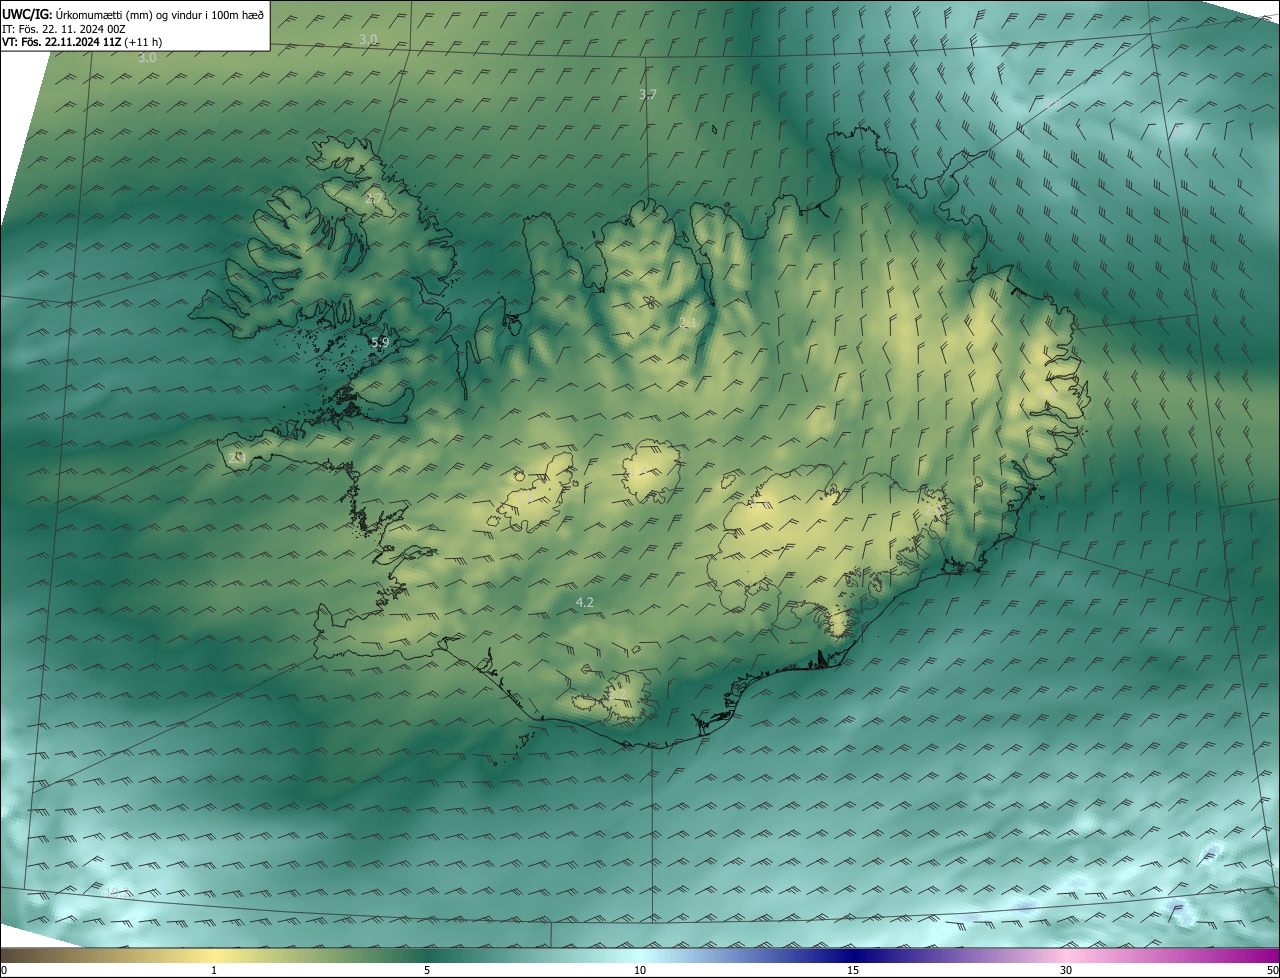Click the colorbar tick label 15

click(853, 970)
